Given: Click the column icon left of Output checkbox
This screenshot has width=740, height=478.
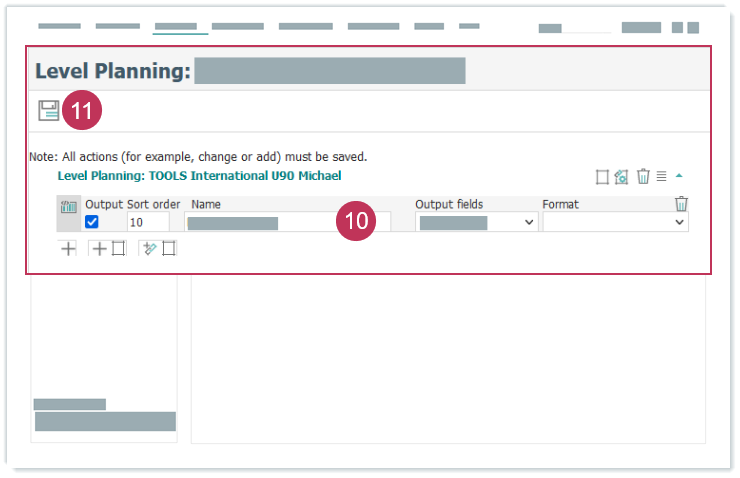Looking at the screenshot, I should 69,208.
